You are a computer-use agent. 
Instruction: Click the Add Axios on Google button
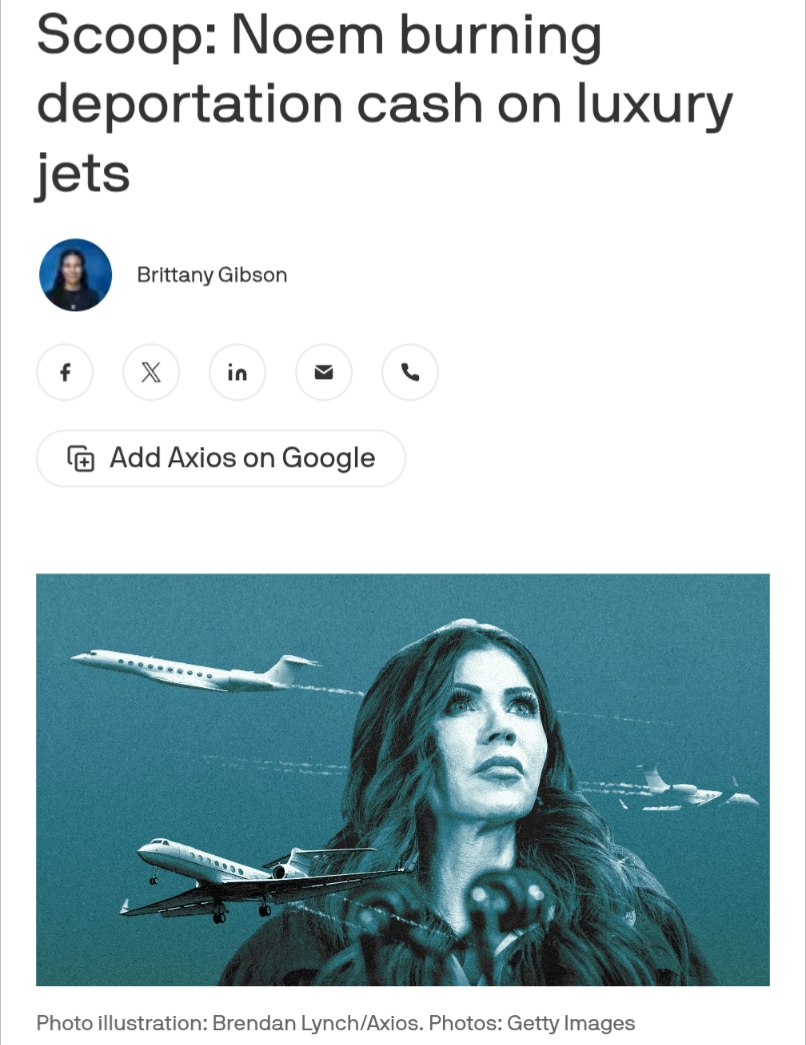tap(221, 459)
